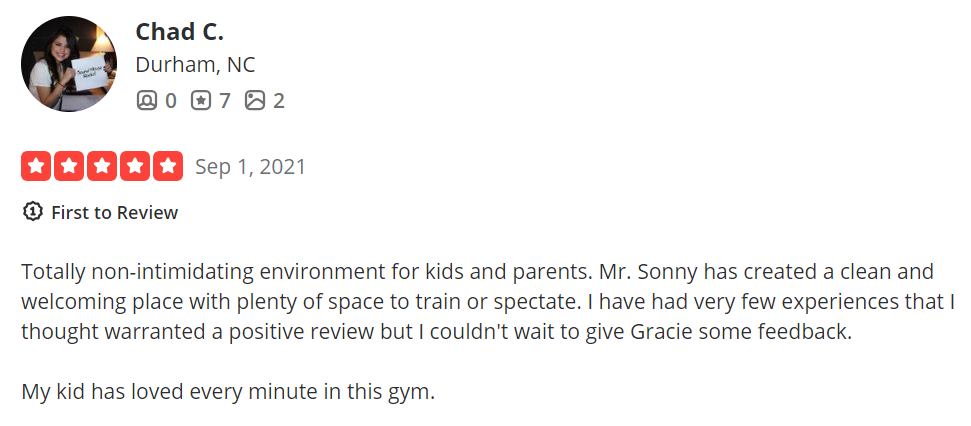Click the second star in rating

pos(69,166)
